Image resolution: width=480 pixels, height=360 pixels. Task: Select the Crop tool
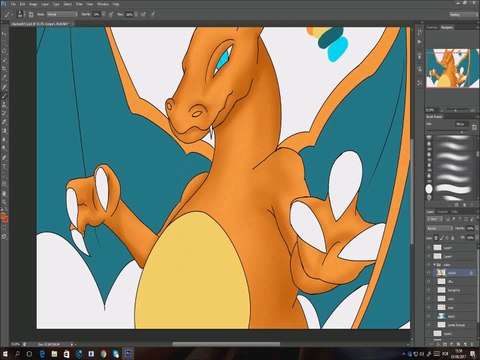point(4,69)
